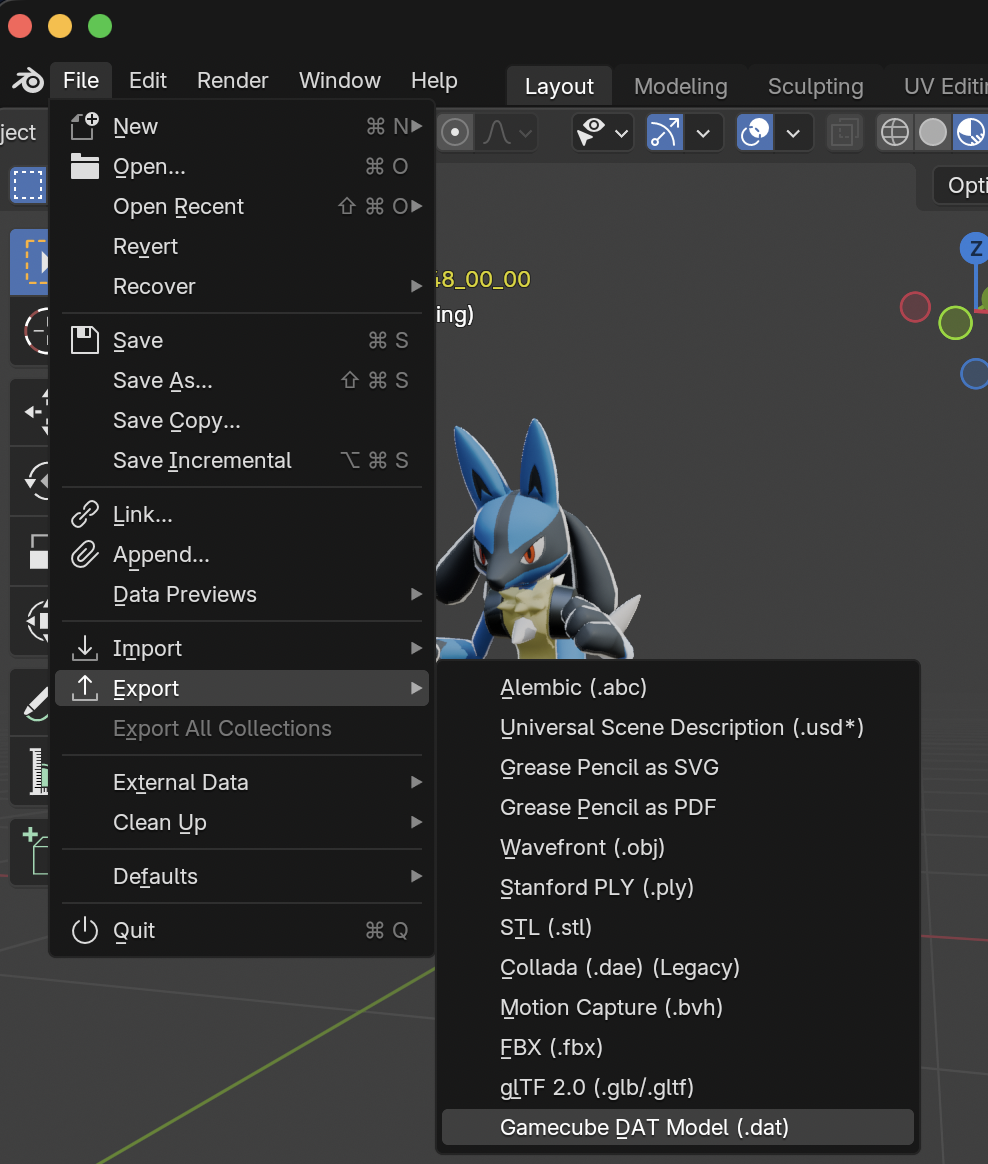Click the red negative X gizmo circle
This screenshot has width=988, height=1164.
(x=915, y=307)
